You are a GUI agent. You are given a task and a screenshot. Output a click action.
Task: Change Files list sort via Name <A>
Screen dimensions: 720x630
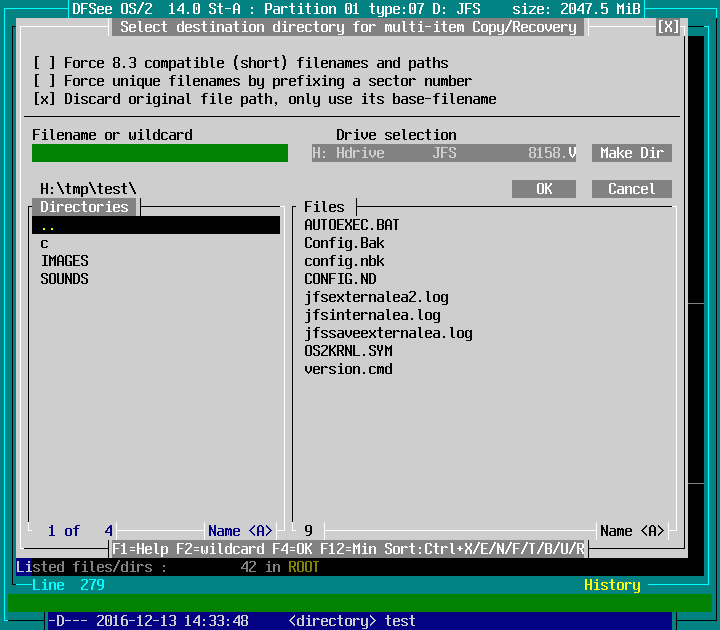pyautogui.click(x=631, y=531)
